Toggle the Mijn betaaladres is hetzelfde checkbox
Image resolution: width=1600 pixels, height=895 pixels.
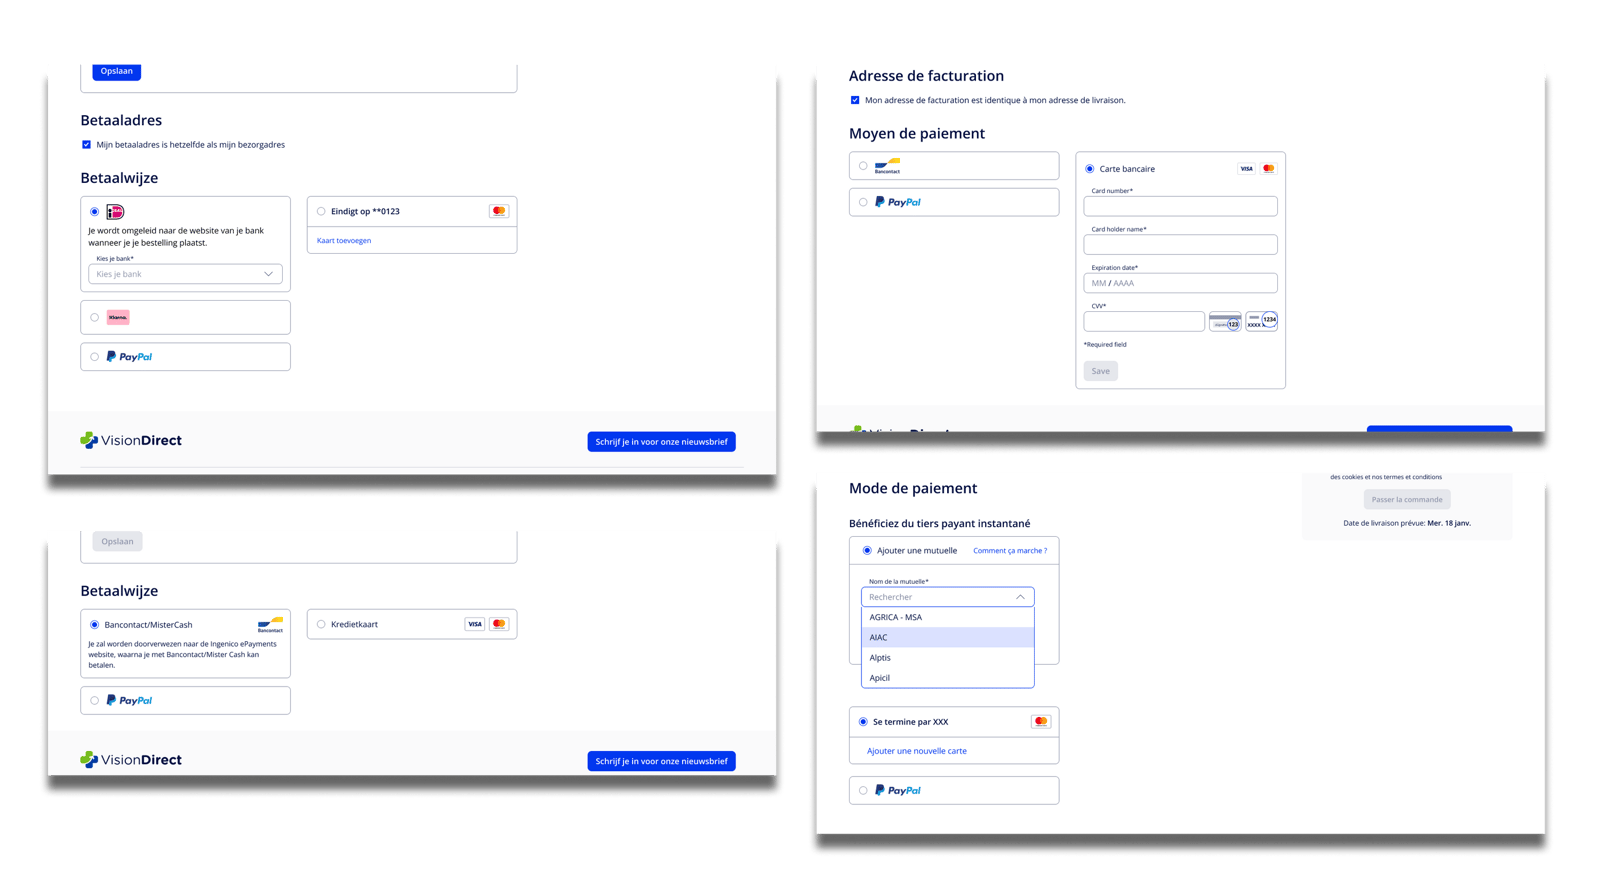[x=86, y=145]
